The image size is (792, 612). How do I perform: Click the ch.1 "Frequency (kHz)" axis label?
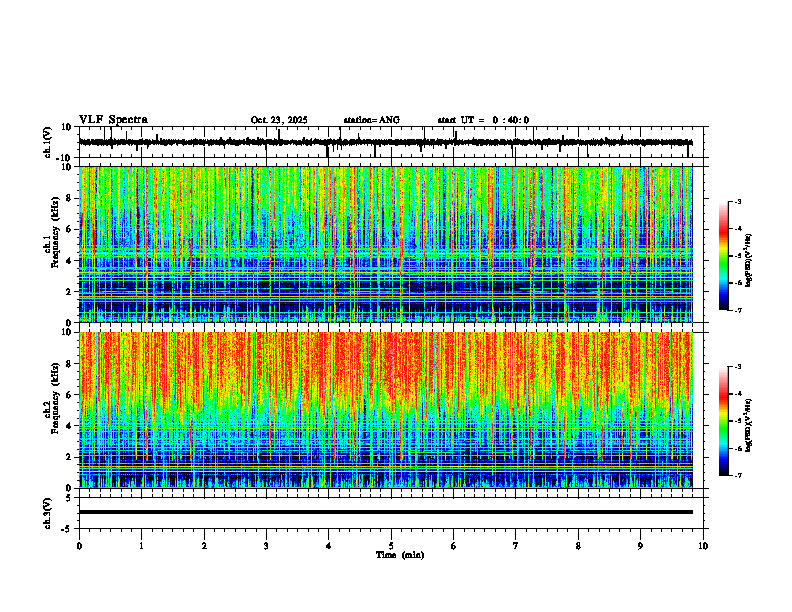tap(55, 232)
